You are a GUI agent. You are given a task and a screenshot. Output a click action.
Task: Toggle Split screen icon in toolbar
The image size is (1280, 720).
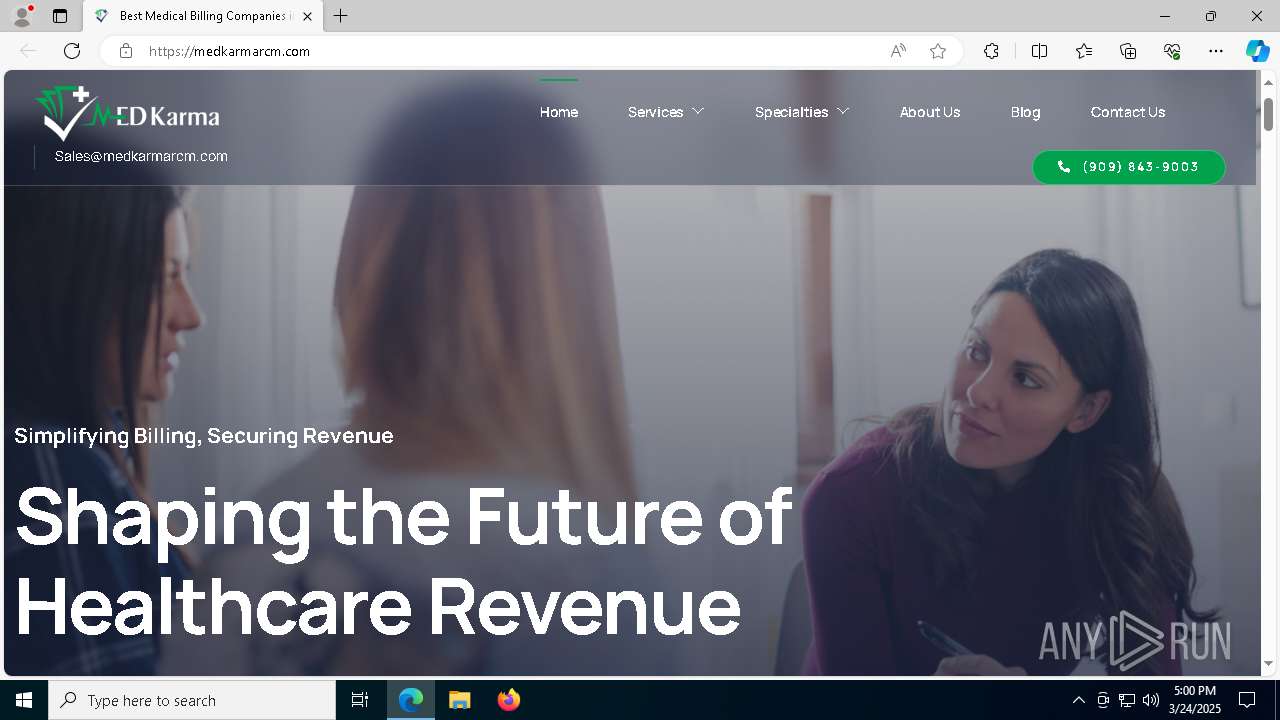tap(1039, 51)
